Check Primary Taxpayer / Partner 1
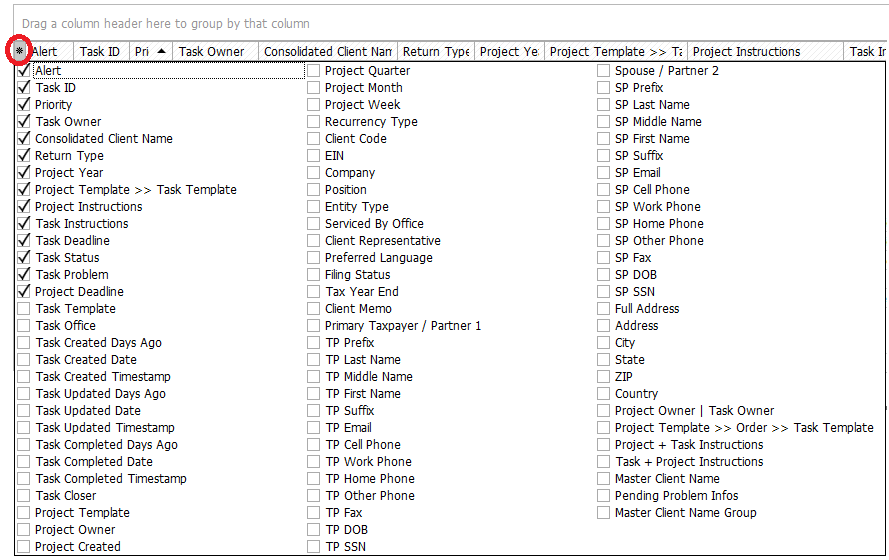The image size is (889, 560). [x=314, y=326]
